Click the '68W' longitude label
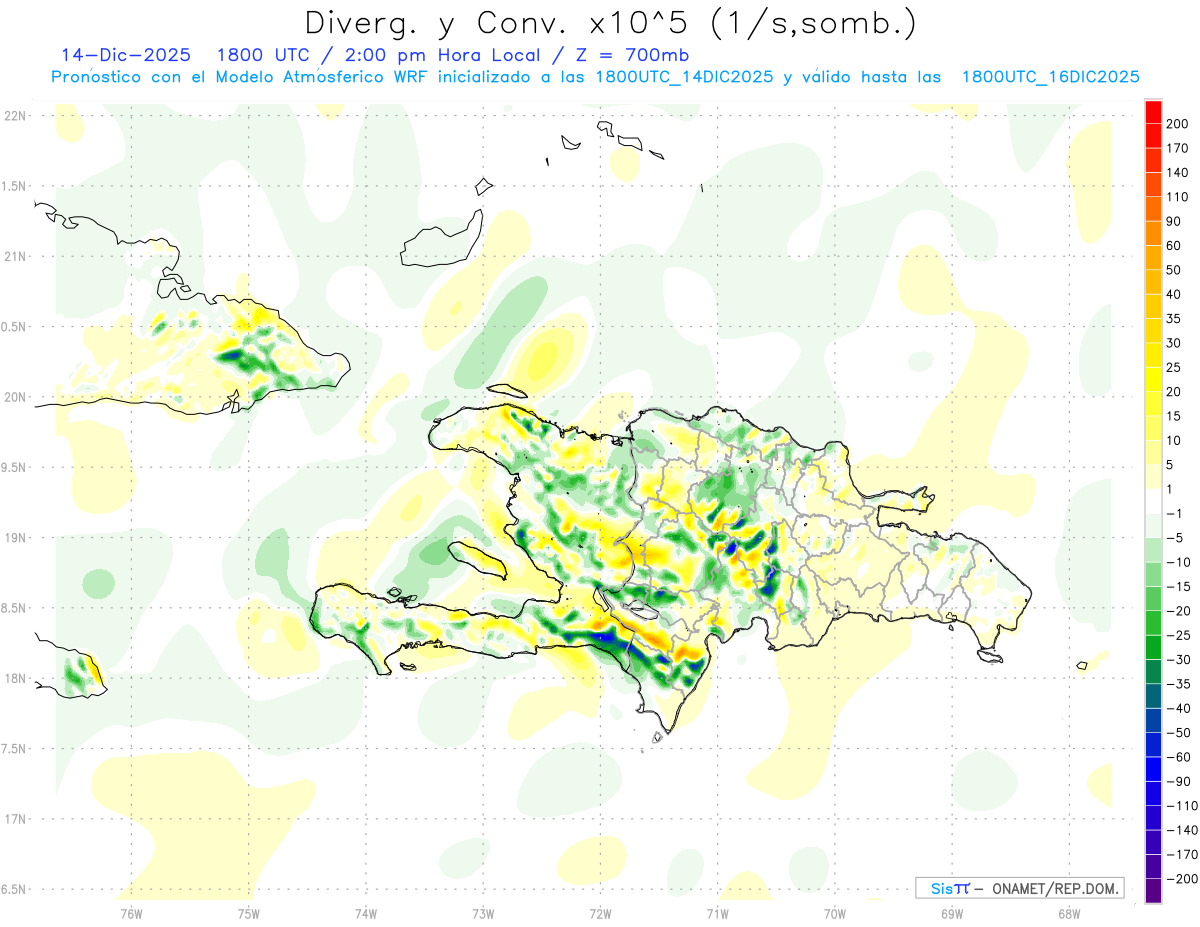Image resolution: width=1200 pixels, height=927 pixels. [1069, 913]
